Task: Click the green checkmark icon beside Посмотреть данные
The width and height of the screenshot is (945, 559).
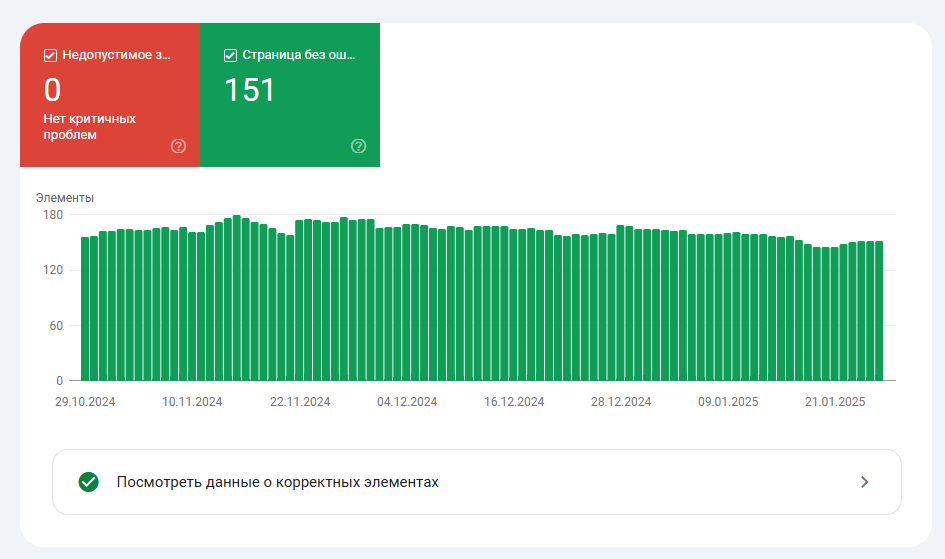Action: 89,482
